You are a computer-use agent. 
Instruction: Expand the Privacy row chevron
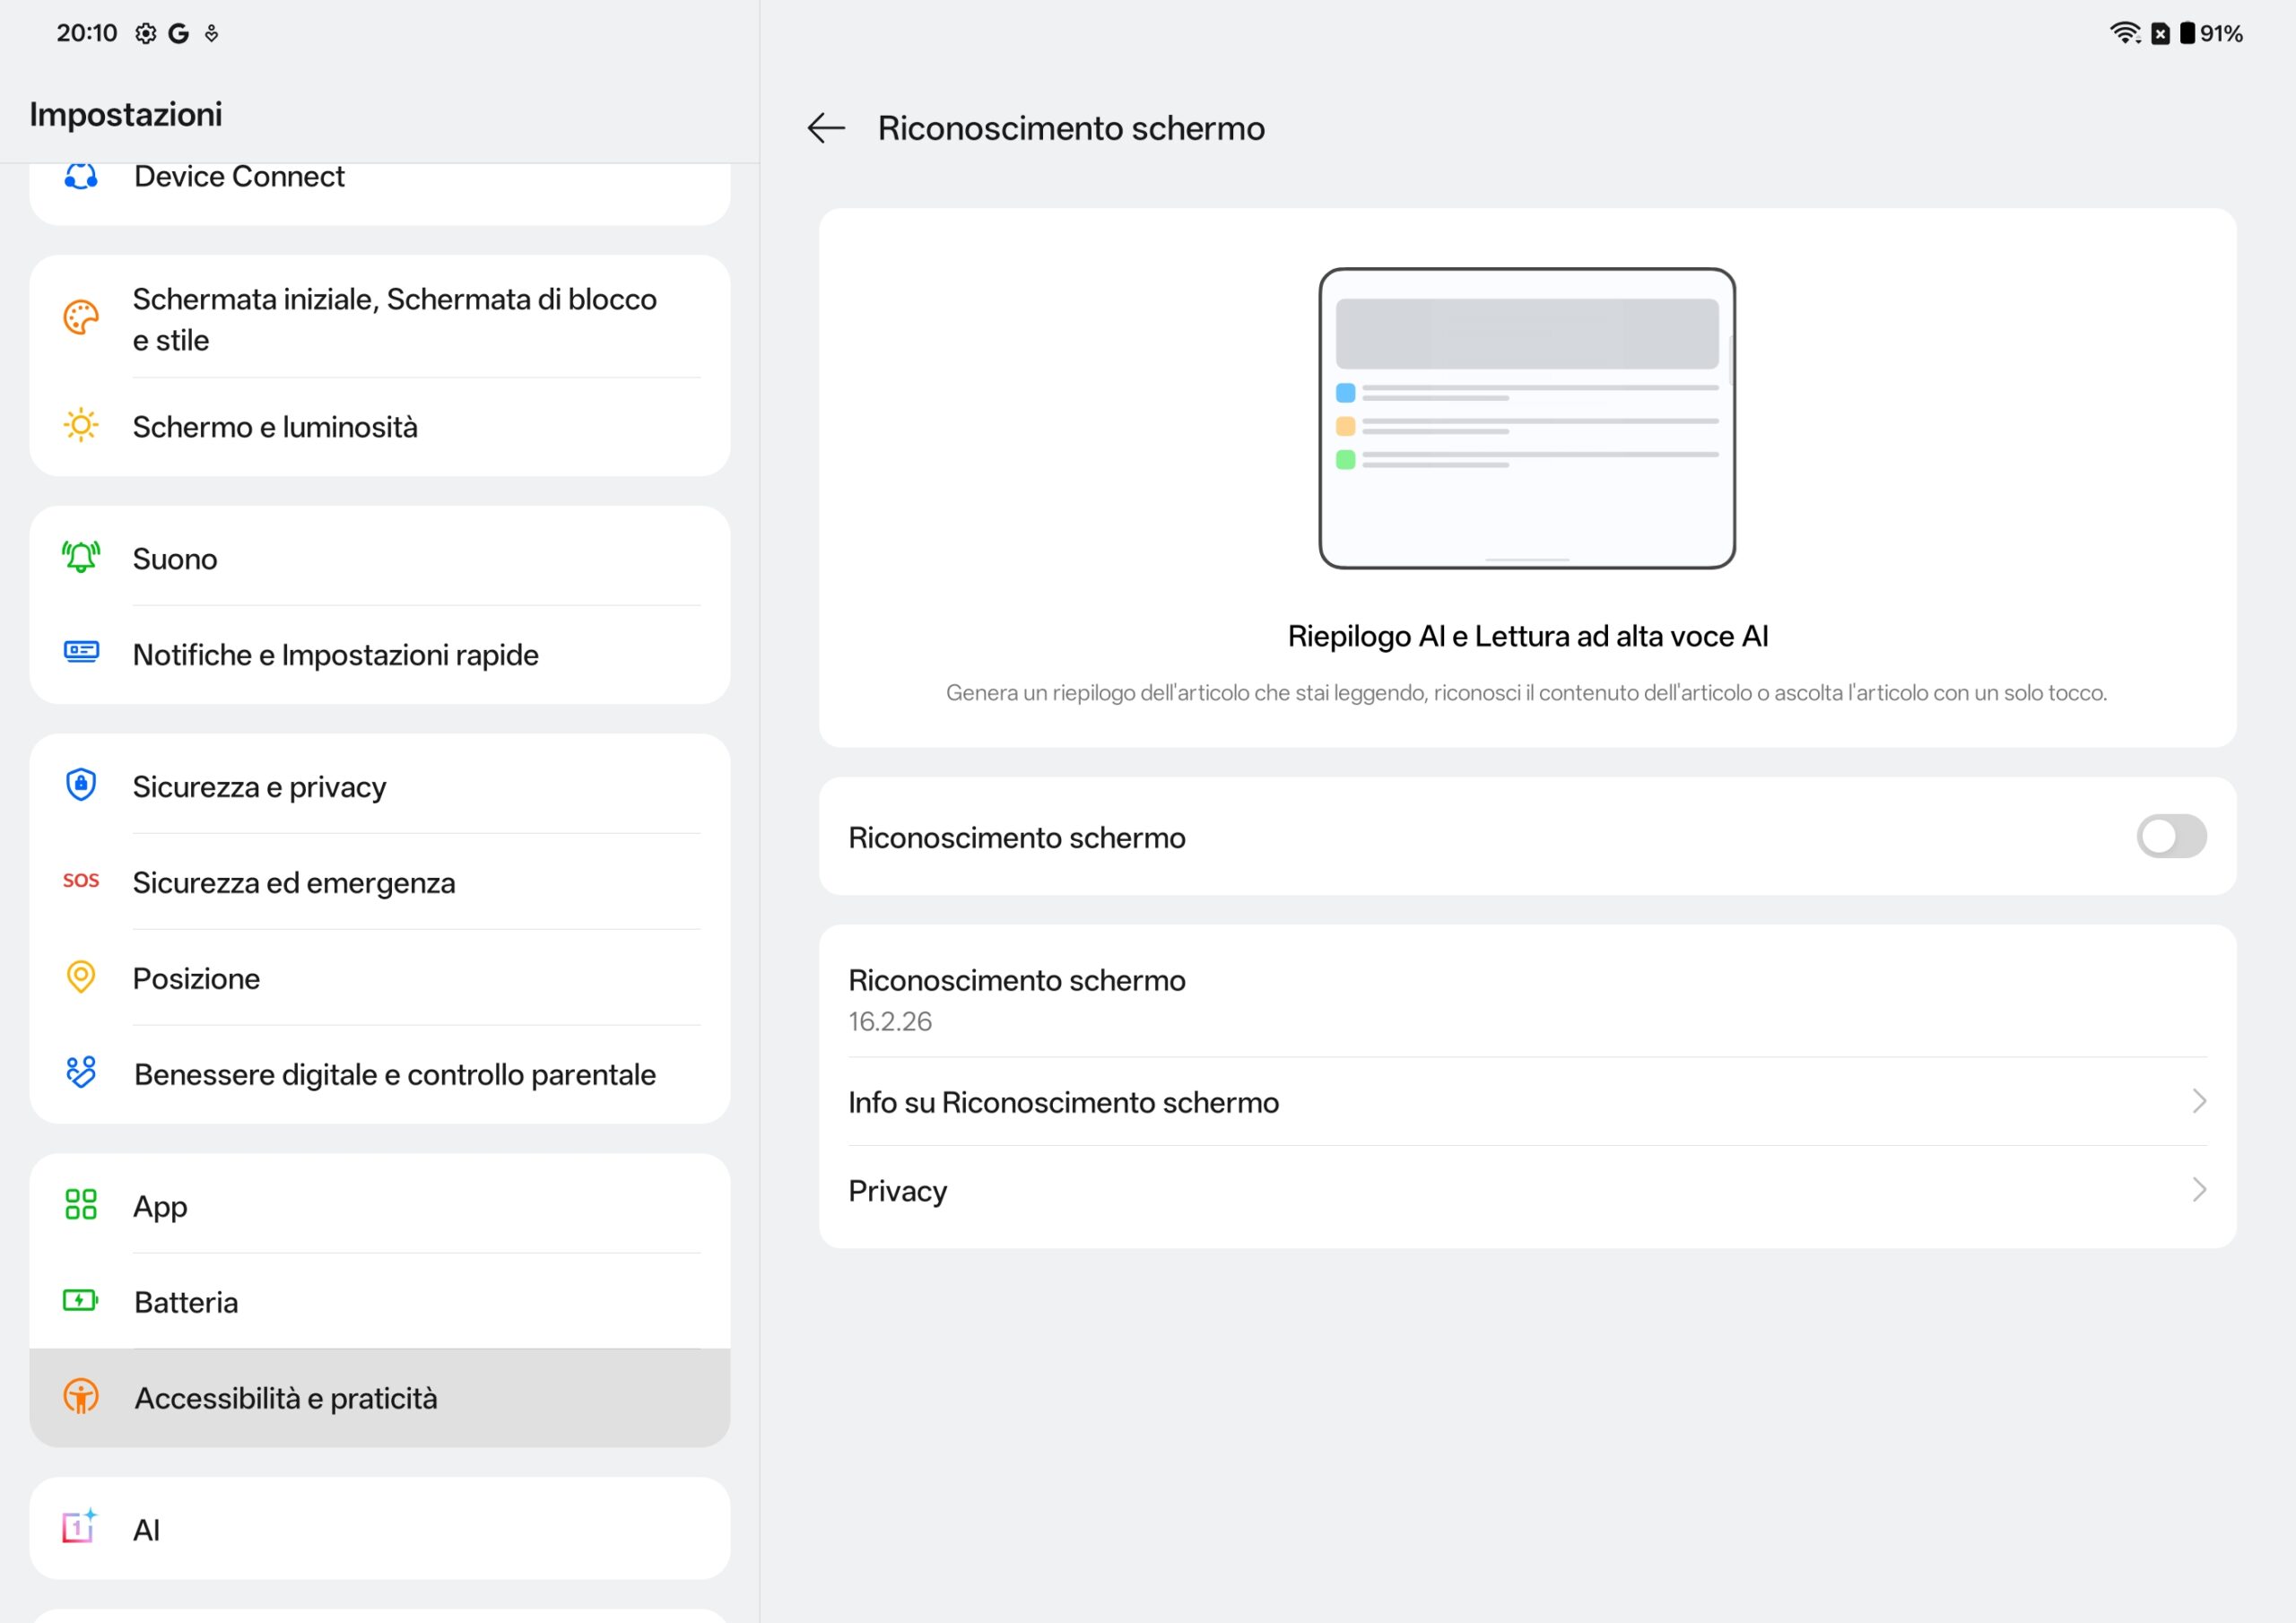(x=2198, y=1190)
